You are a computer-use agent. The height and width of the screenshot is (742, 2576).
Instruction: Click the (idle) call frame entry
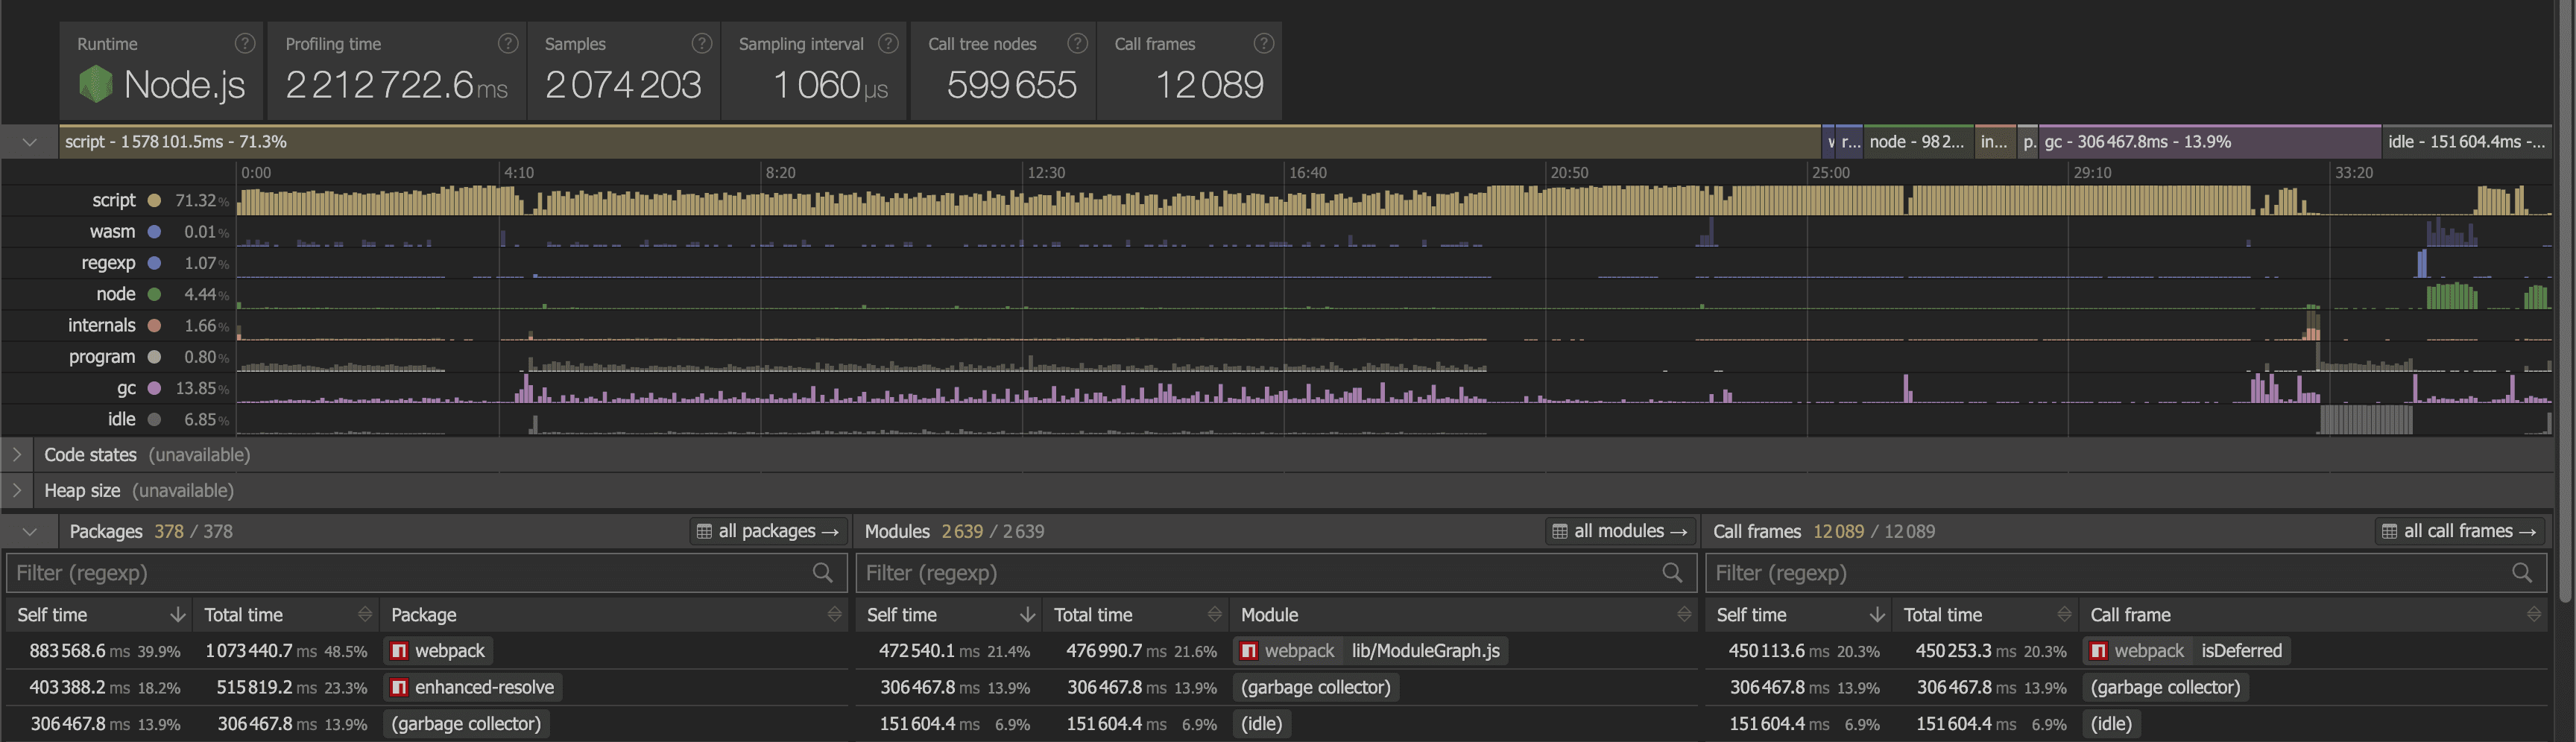point(2112,723)
